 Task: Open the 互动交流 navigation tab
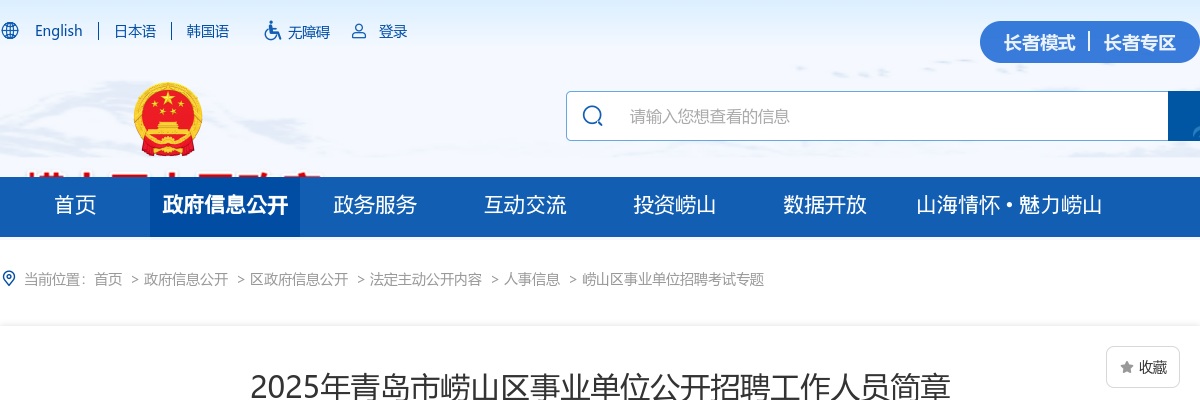point(525,206)
